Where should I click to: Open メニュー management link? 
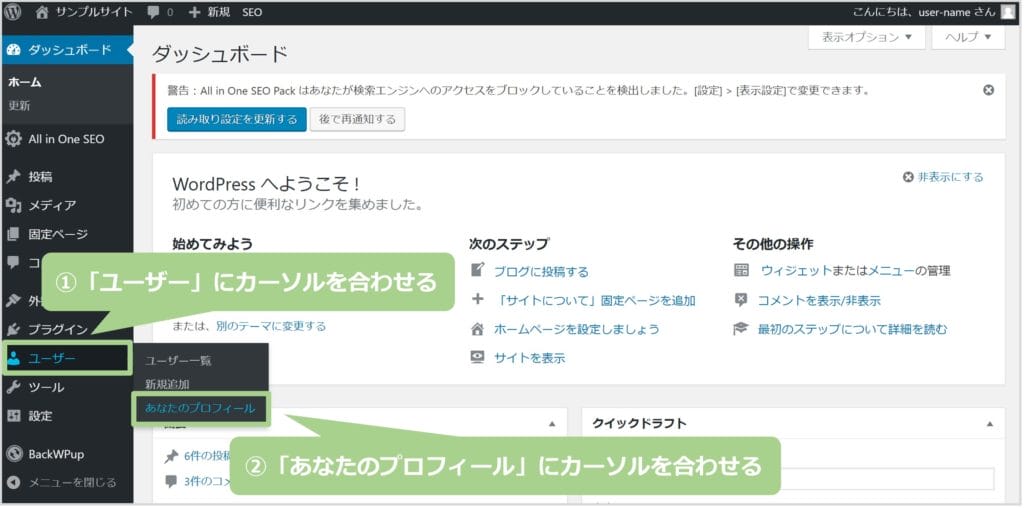pyautogui.click(x=891, y=271)
